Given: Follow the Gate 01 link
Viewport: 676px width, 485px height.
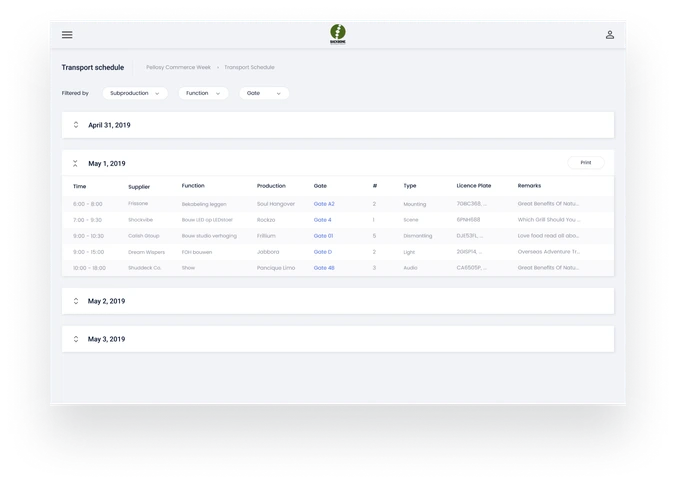Looking at the screenshot, I should 323,236.
